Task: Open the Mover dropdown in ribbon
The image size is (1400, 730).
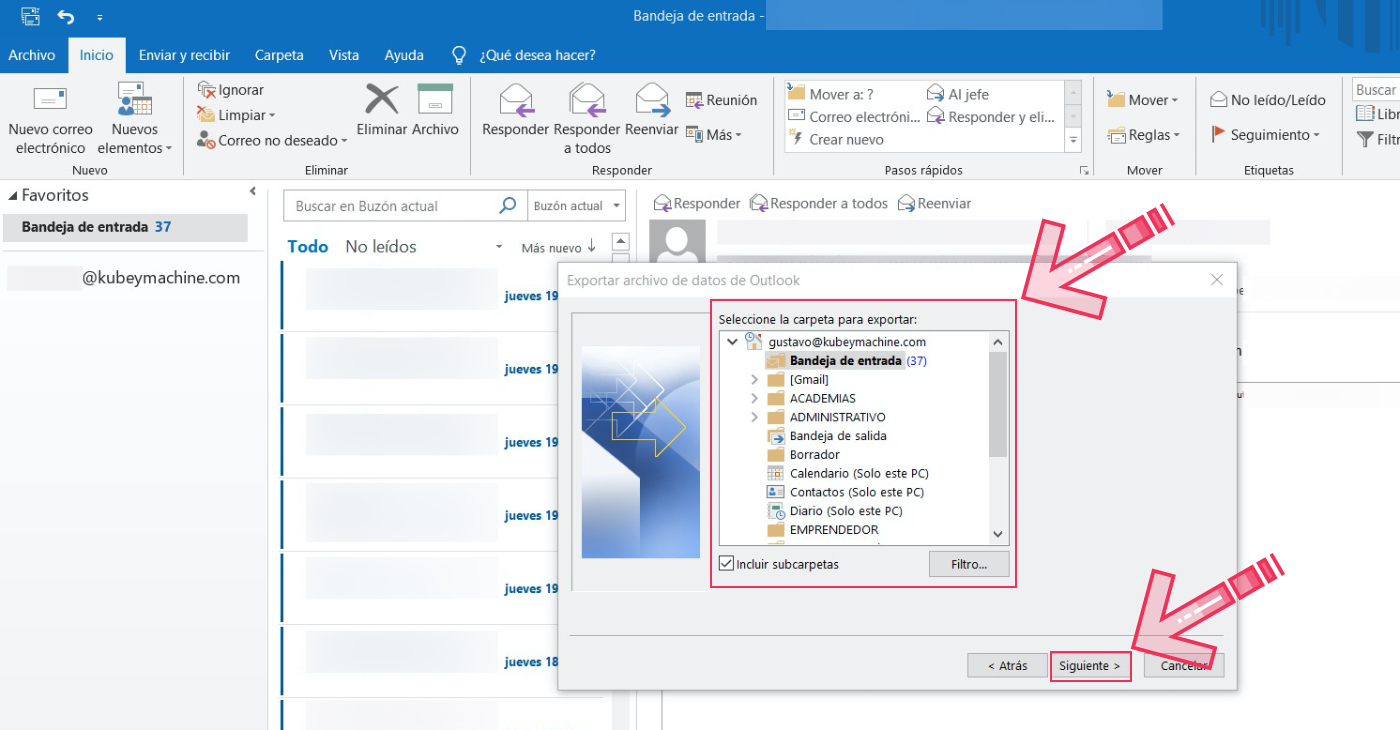Action: [1143, 100]
